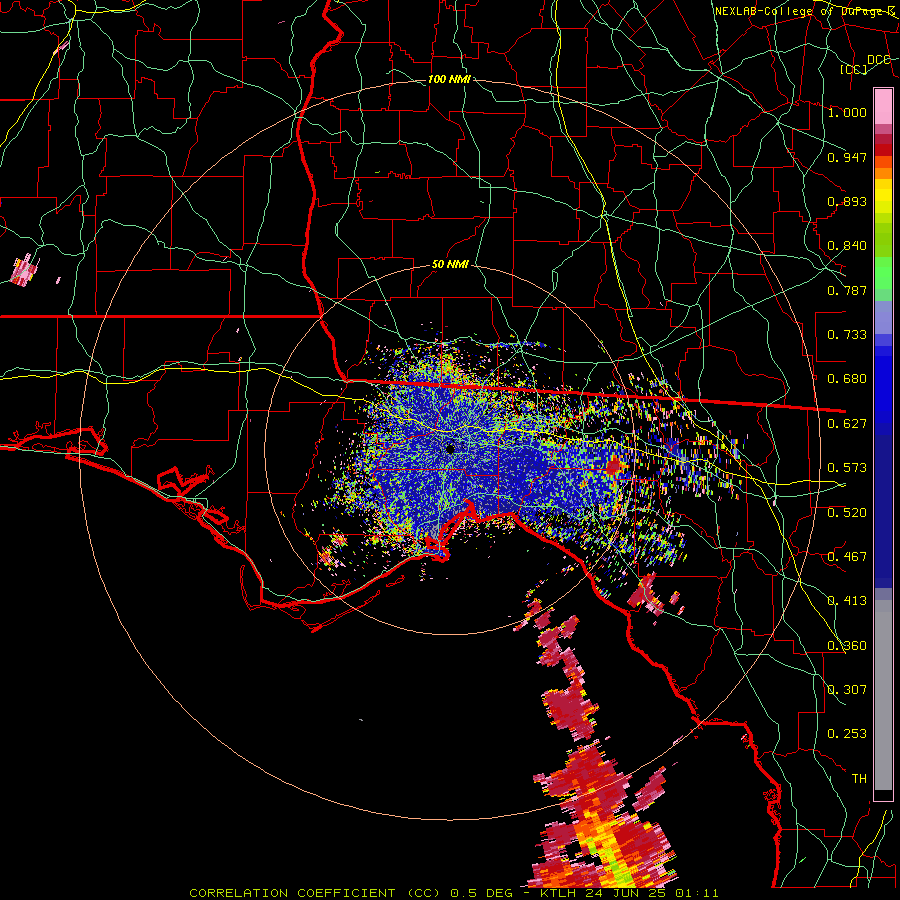The height and width of the screenshot is (900, 900).
Task: Click the 0.467 scale value
Action: tap(847, 557)
